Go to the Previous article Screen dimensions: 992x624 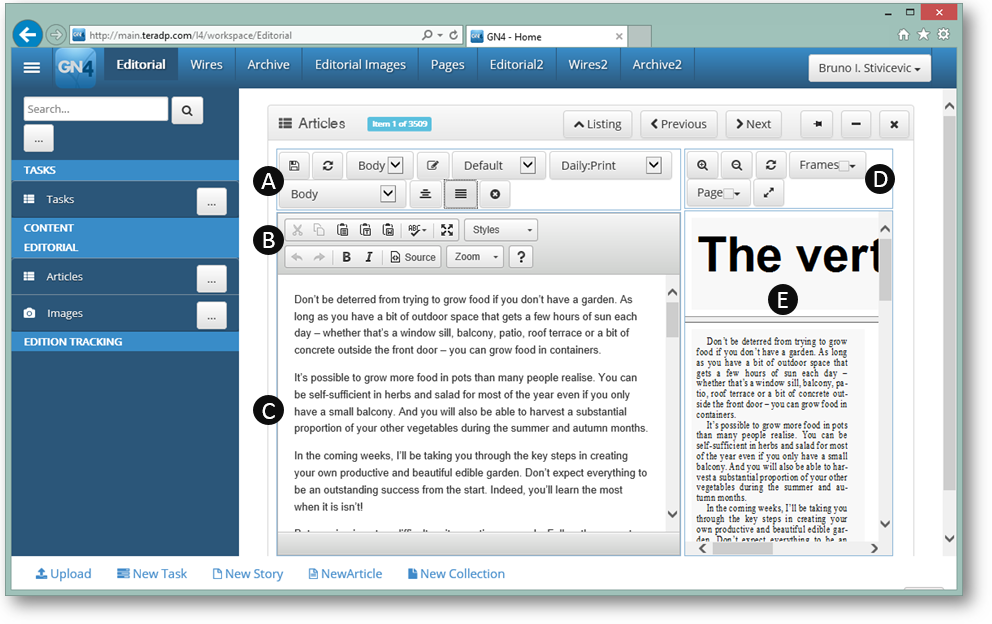click(678, 124)
